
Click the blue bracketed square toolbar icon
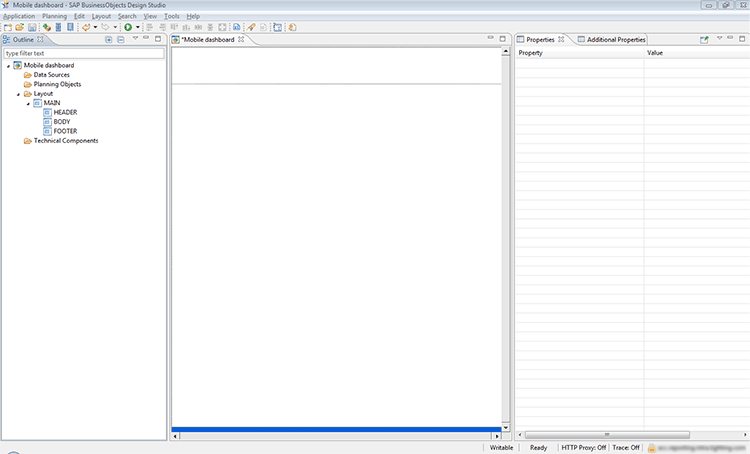point(277,27)
